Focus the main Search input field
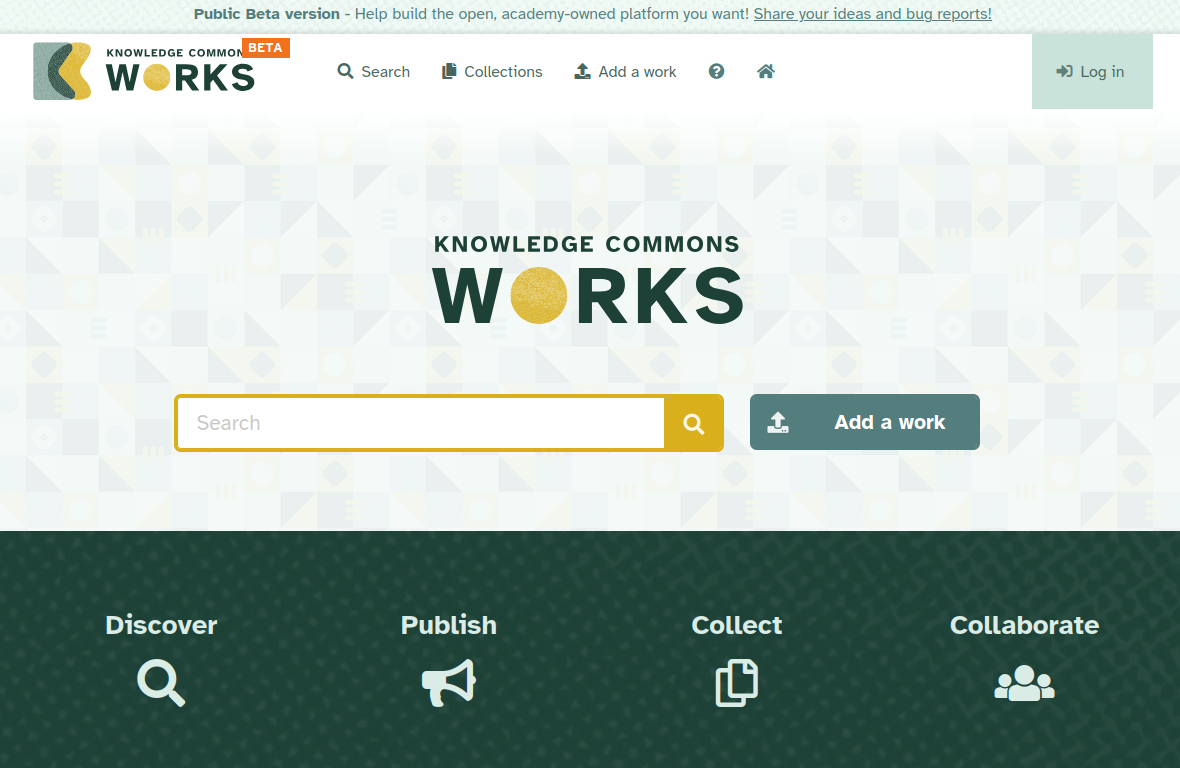 point(421,423)
